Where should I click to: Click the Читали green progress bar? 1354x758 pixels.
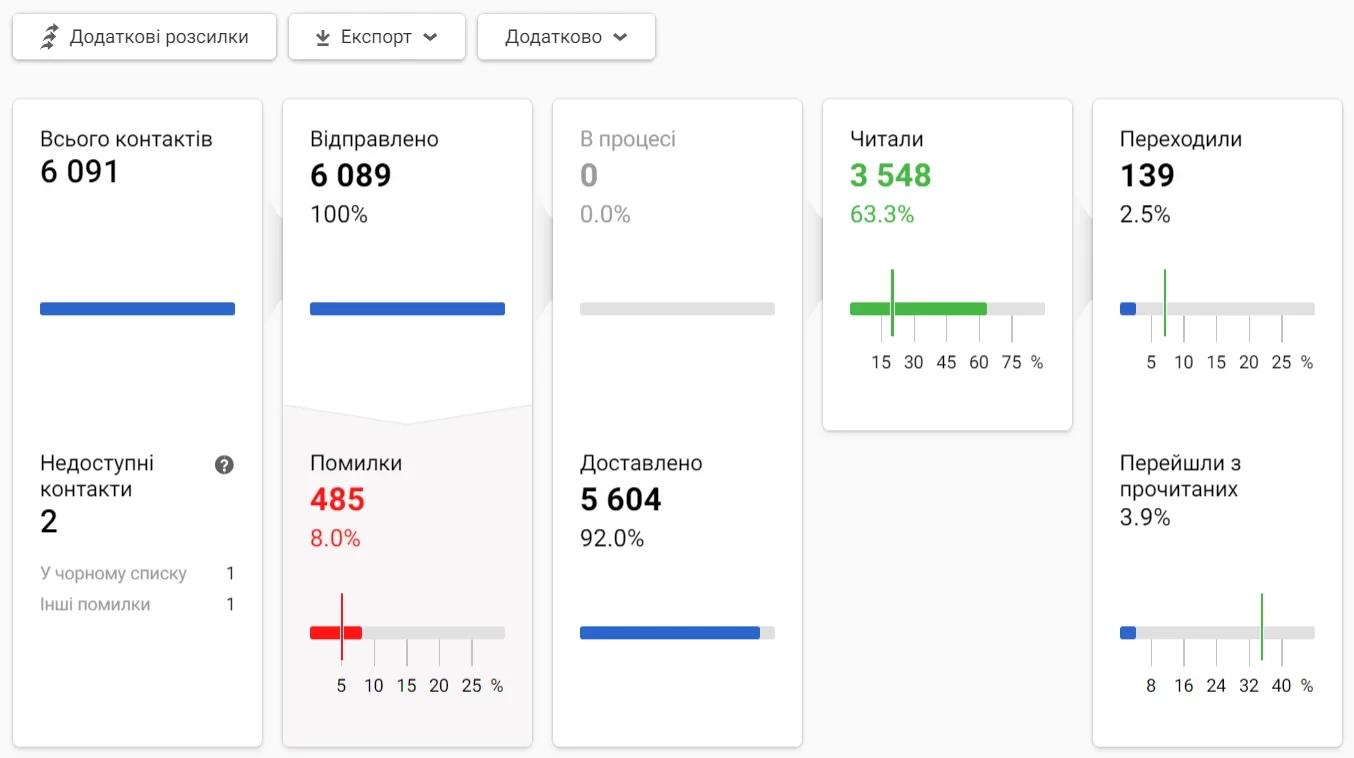[x=947, y=309]
